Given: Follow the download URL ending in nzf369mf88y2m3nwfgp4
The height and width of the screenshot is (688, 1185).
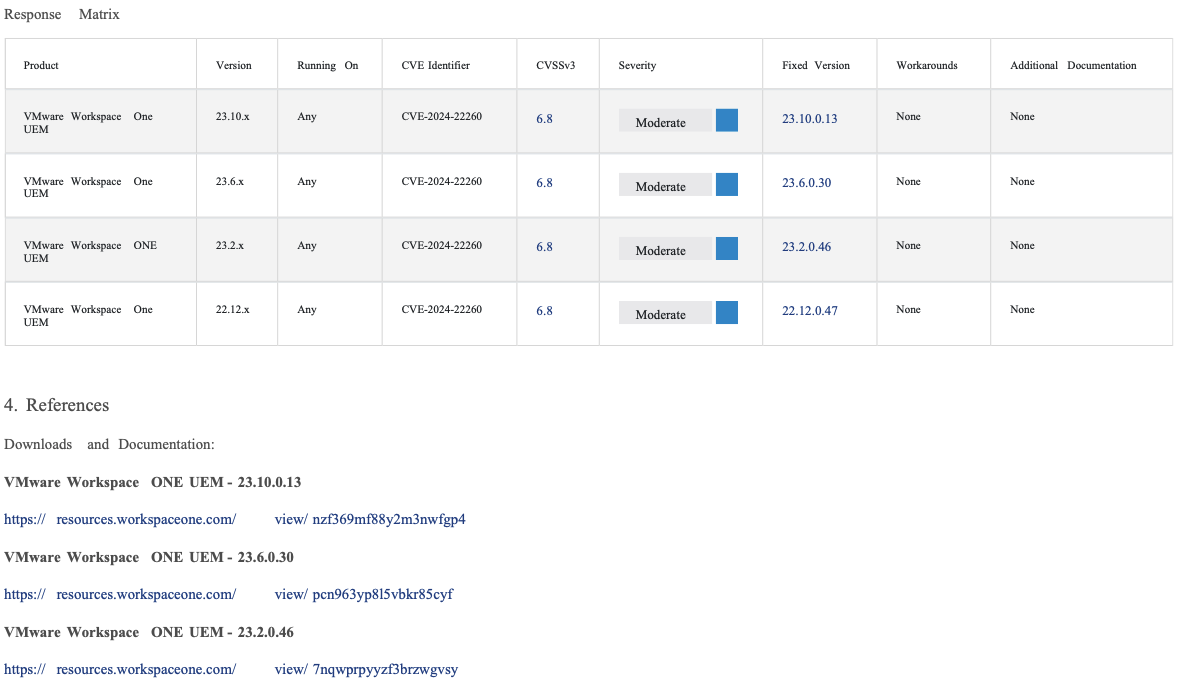Looking at the screenshot, I should [235, 520].
